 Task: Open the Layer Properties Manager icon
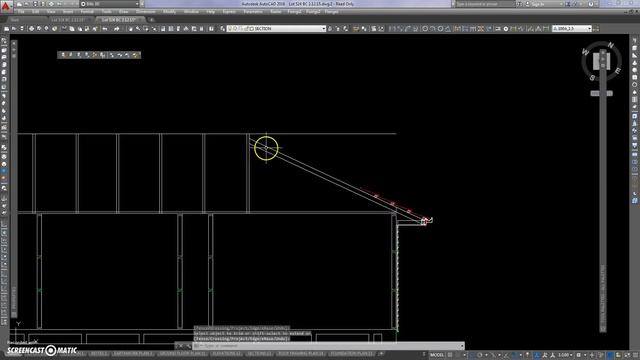pos(222,29)
